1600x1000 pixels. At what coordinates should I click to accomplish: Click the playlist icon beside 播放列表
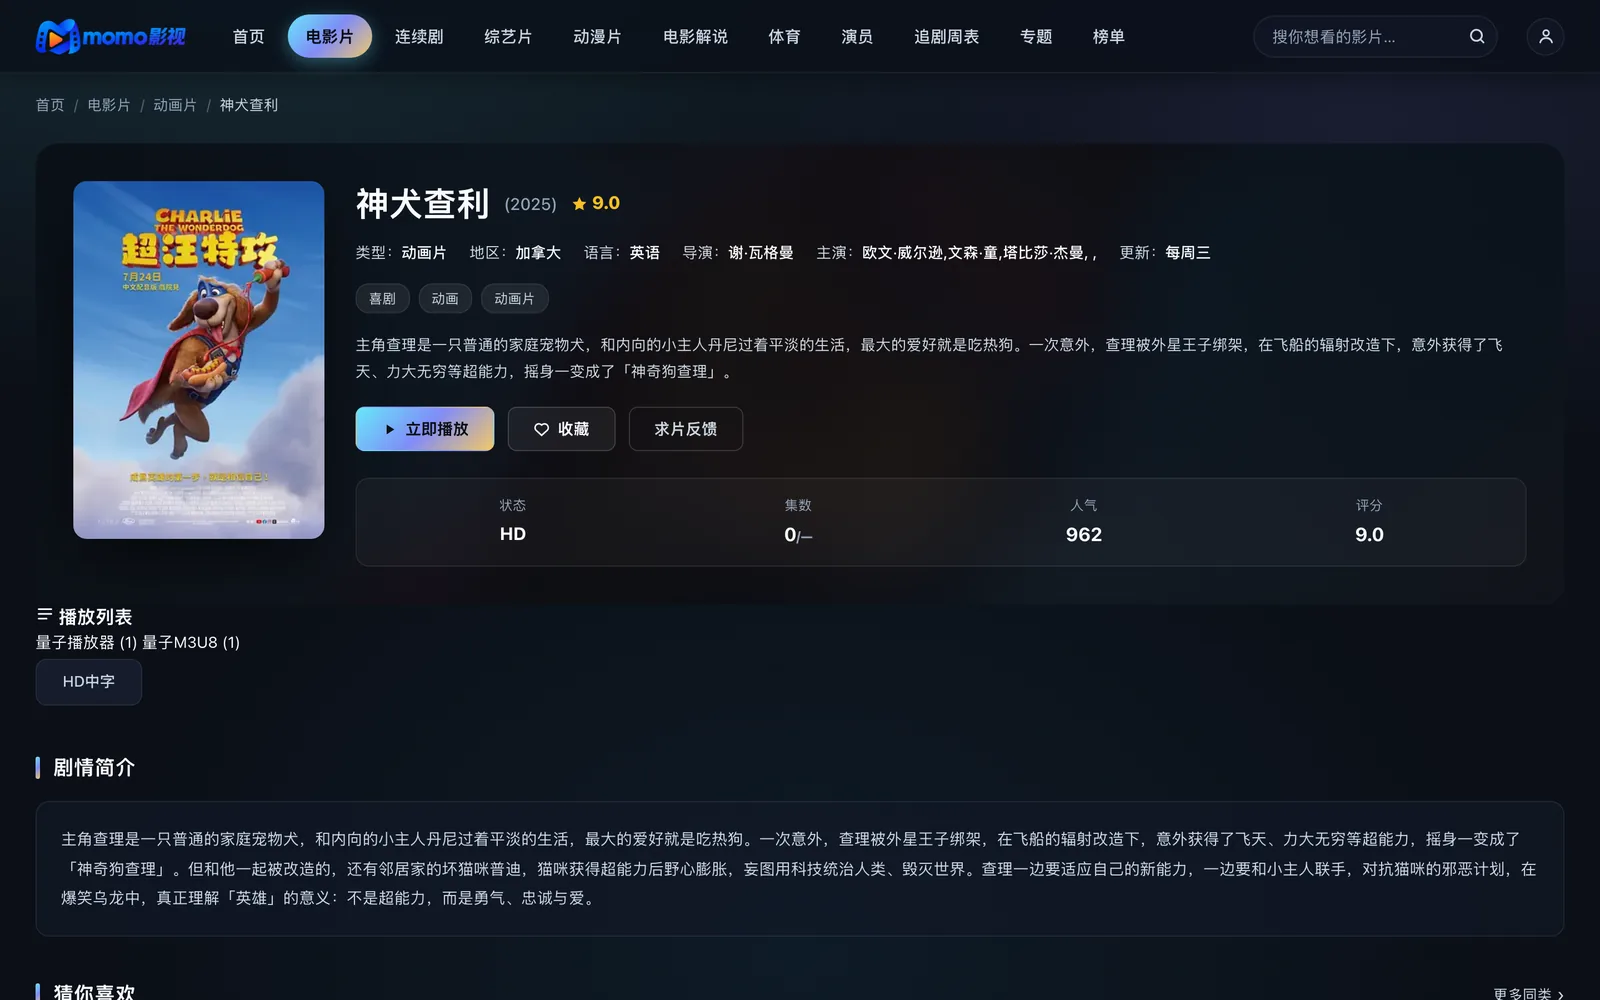tap(44, 614)
